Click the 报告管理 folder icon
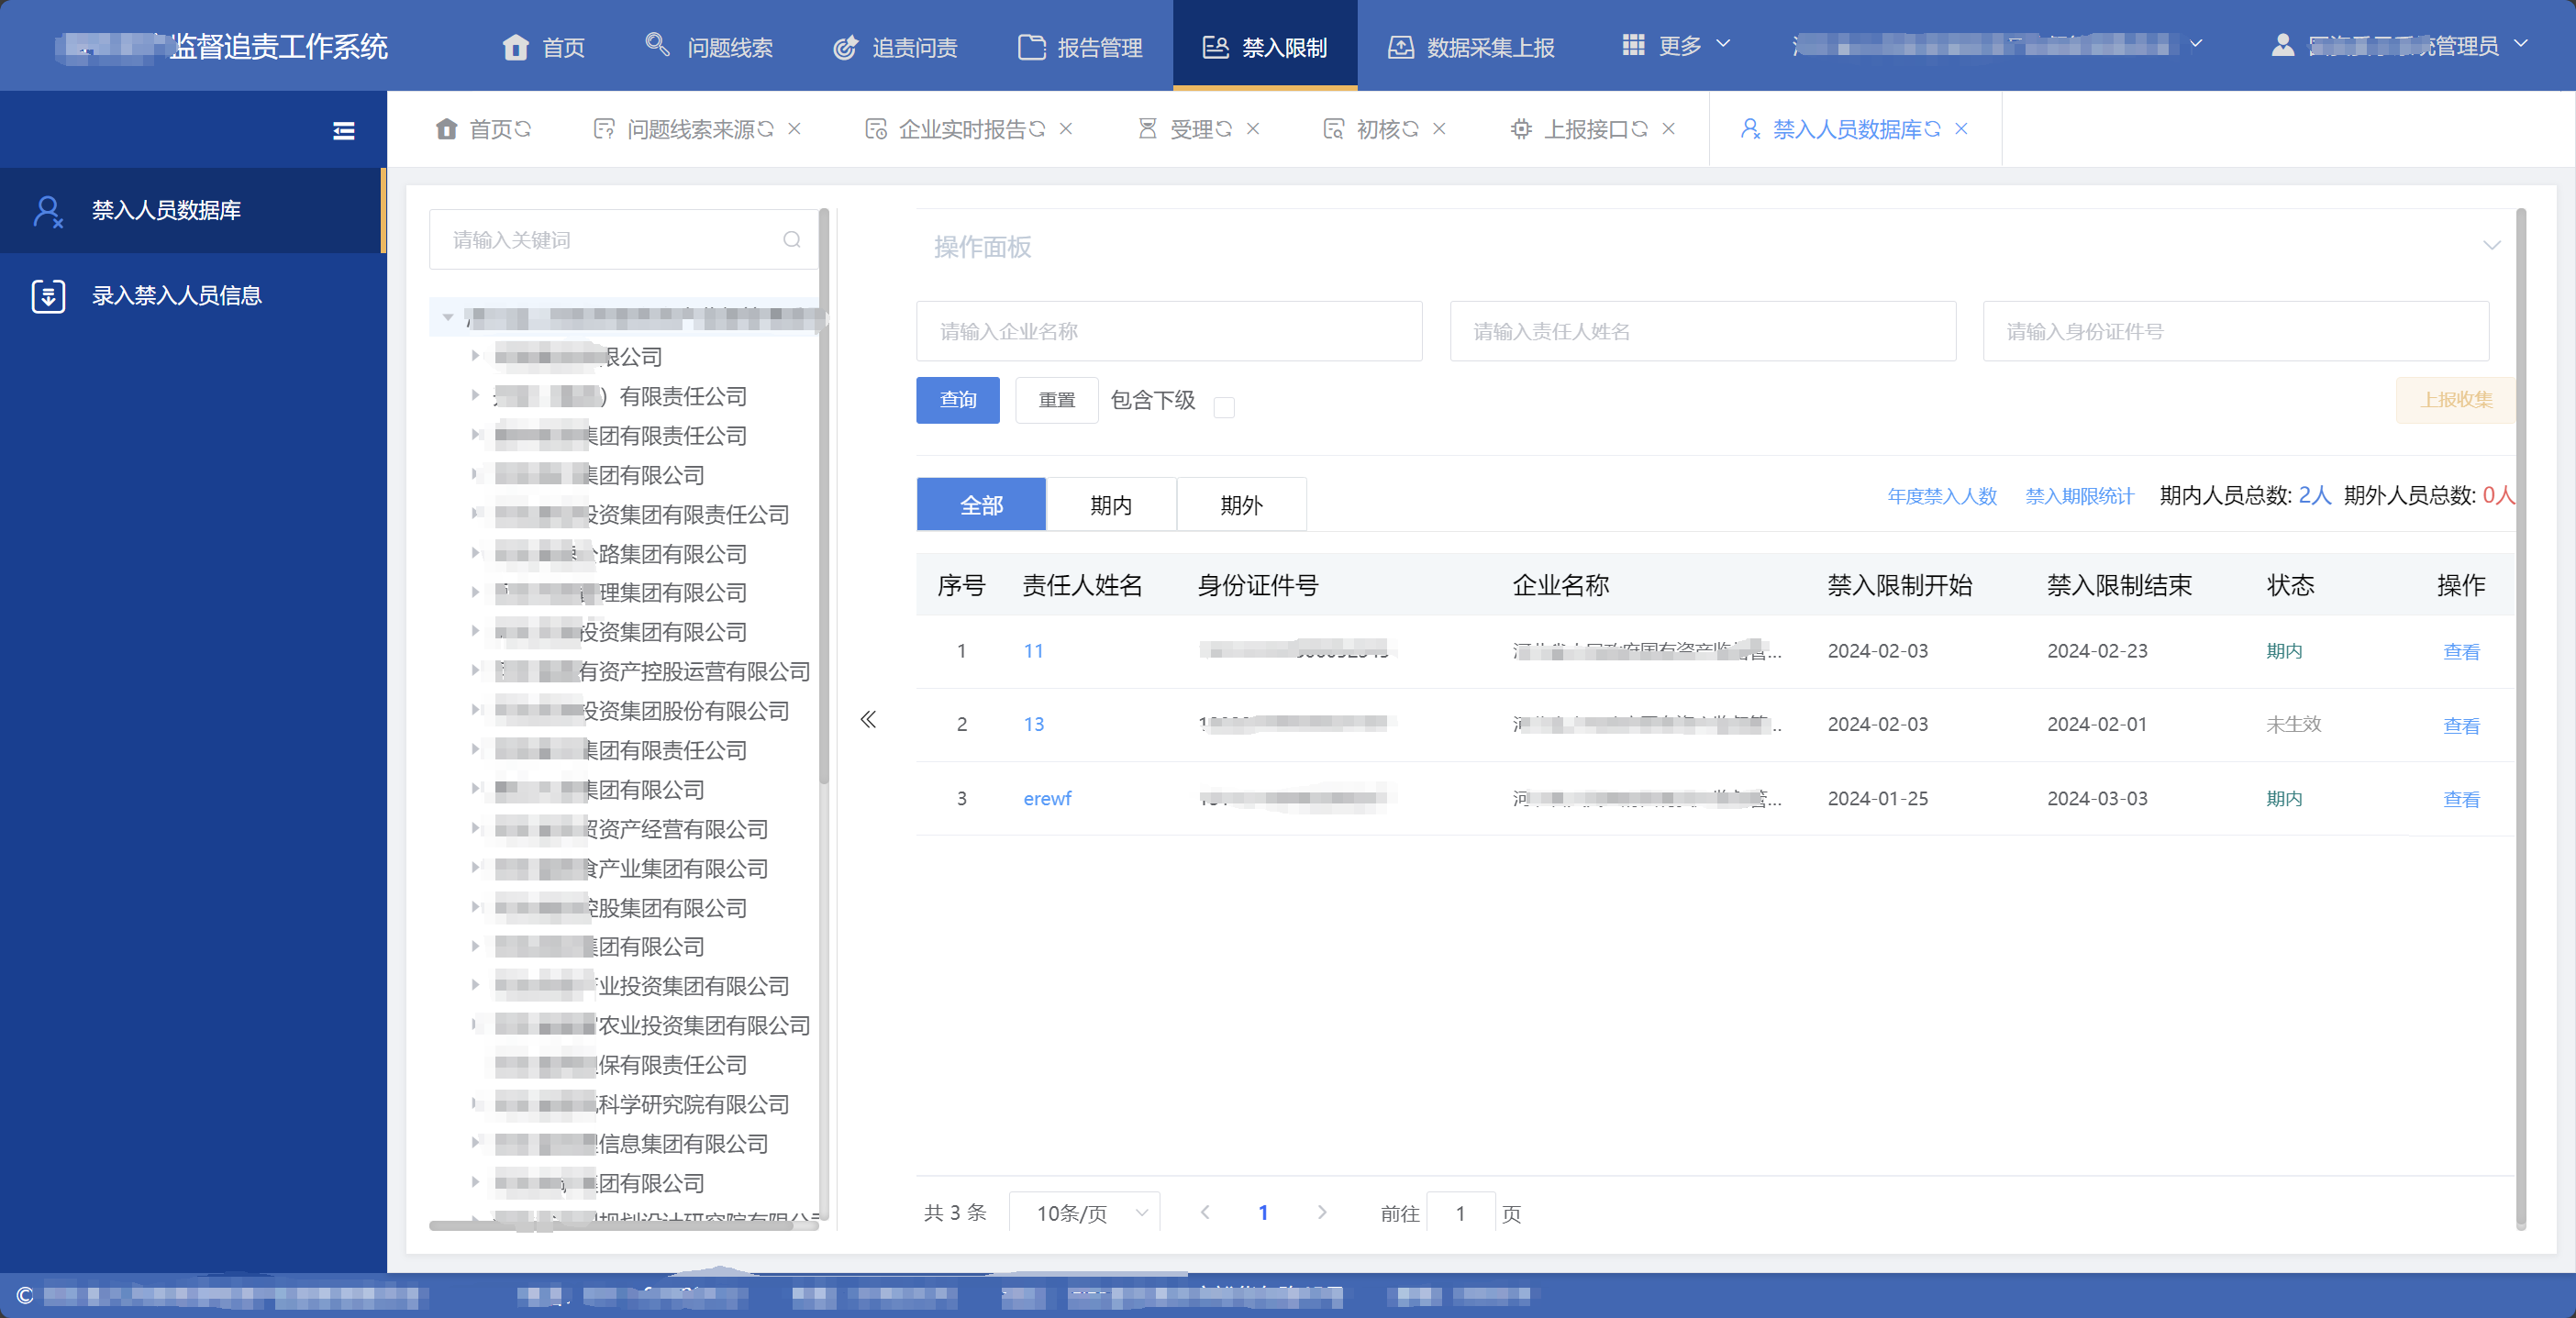Viewport: 2576px width, 1318px height. (1031, 47)
